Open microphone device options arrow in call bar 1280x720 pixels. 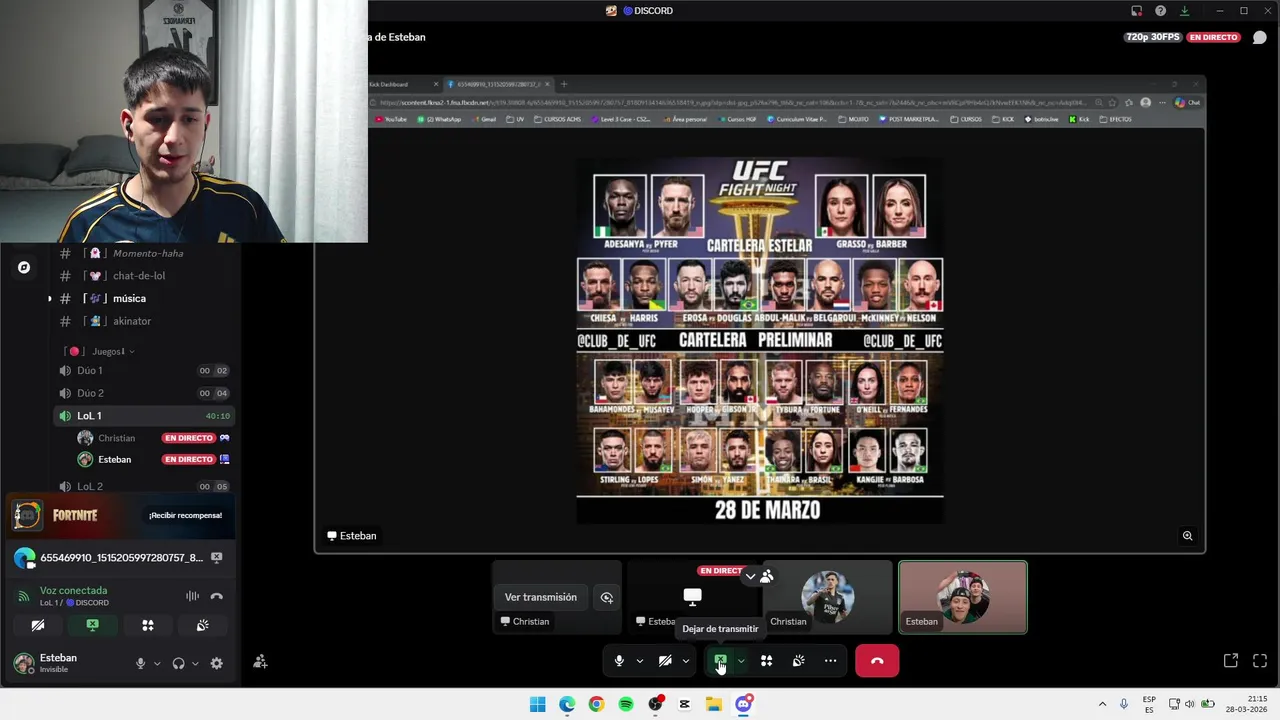[640, 661]
